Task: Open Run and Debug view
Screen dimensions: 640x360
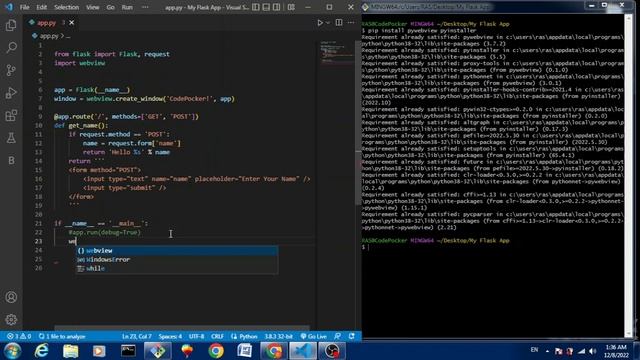Action: pos(11,93)
